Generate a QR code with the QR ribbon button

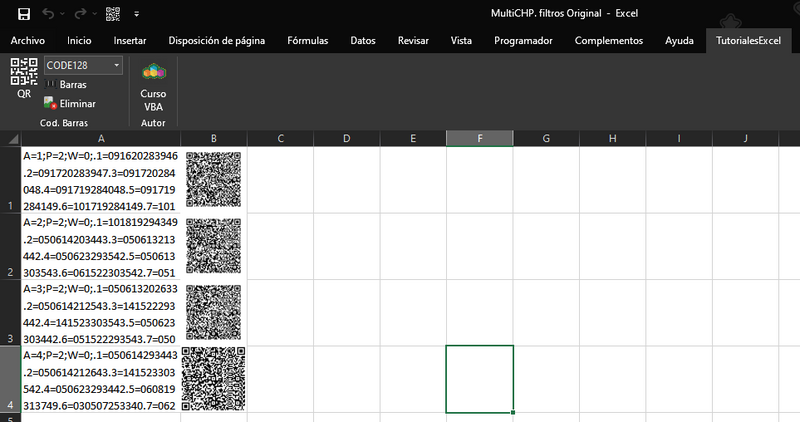(24, 78)
